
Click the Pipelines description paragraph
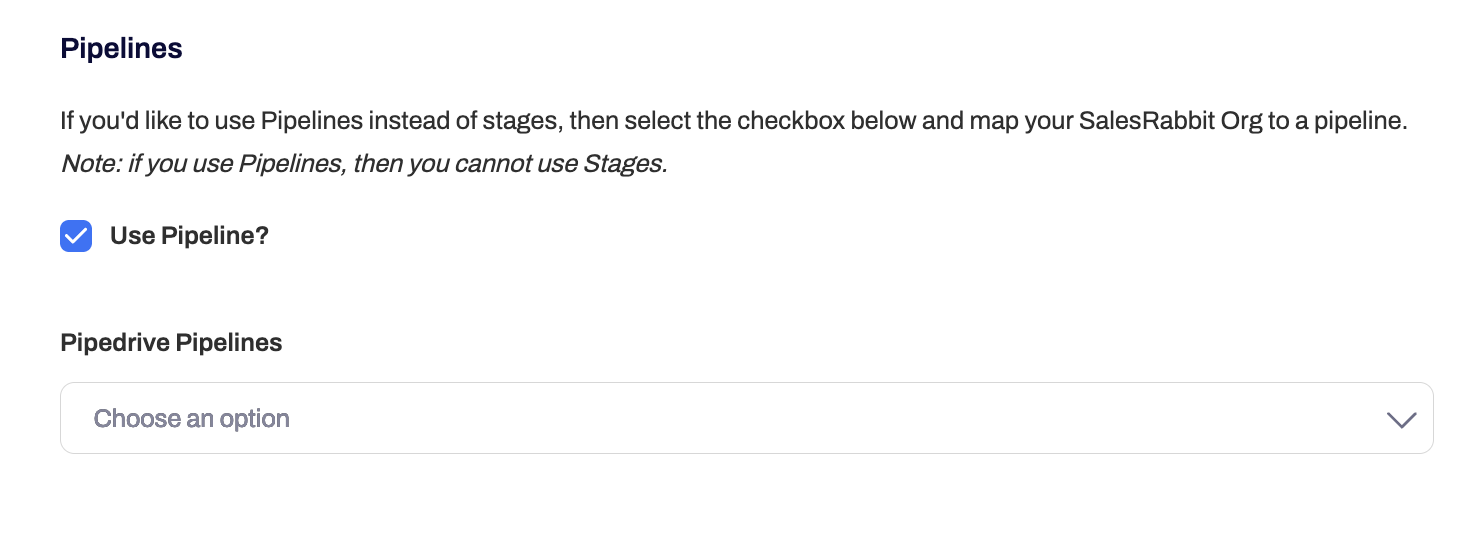tap(733, 122)
